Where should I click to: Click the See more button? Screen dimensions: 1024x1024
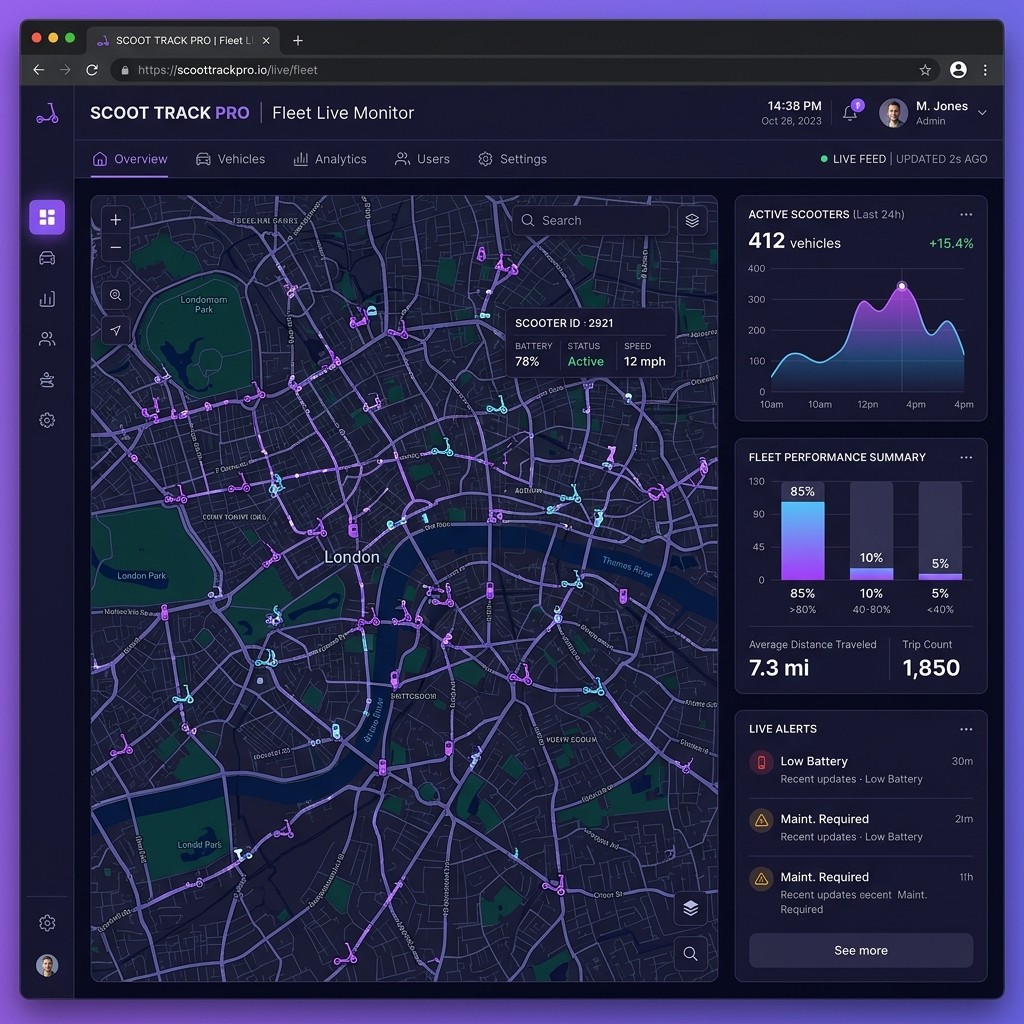tap(861, 950)
